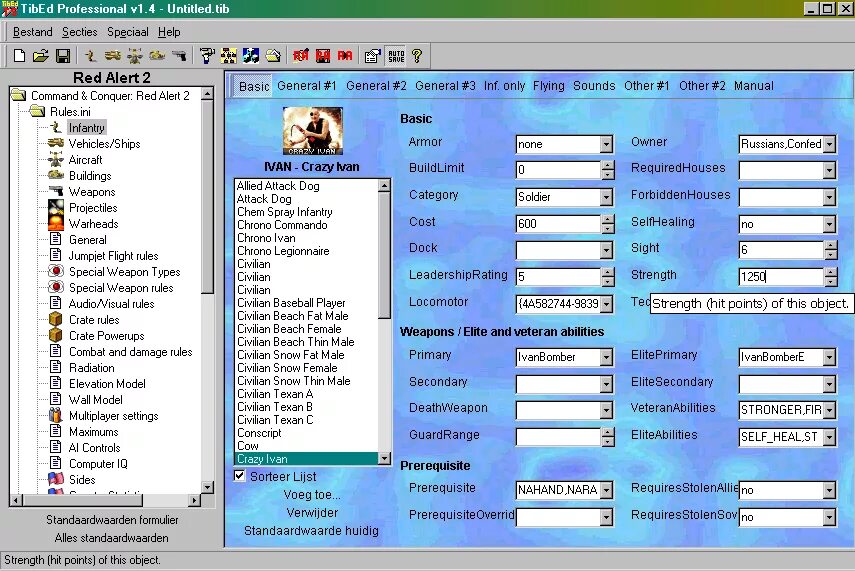This screenshot has height=571, width=855.
Task: Open the Owner dropdown
Action: 829,144
